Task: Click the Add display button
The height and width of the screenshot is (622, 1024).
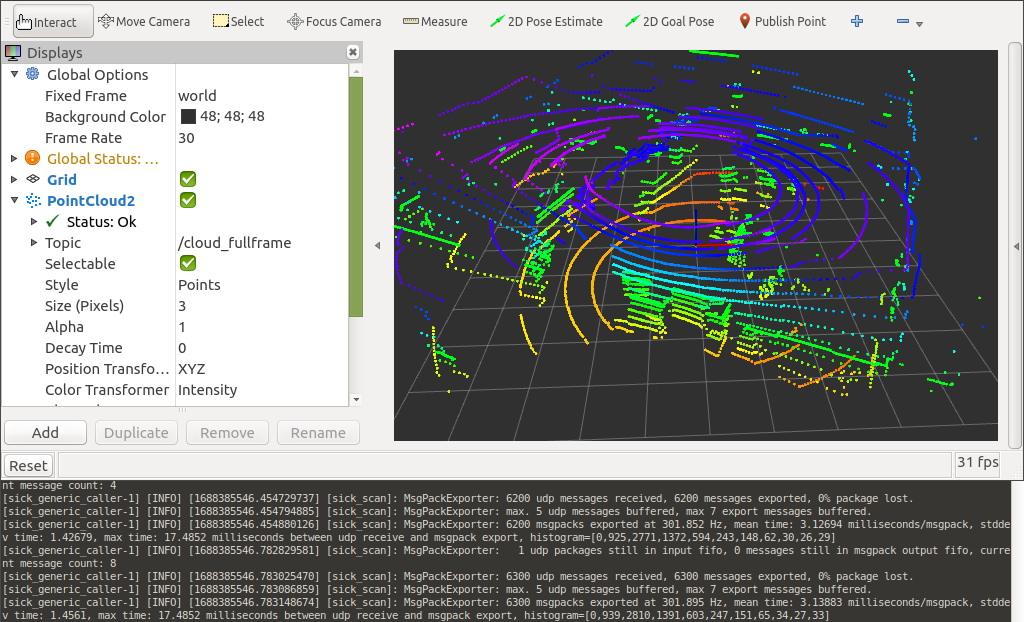Action: click(45, 432)
